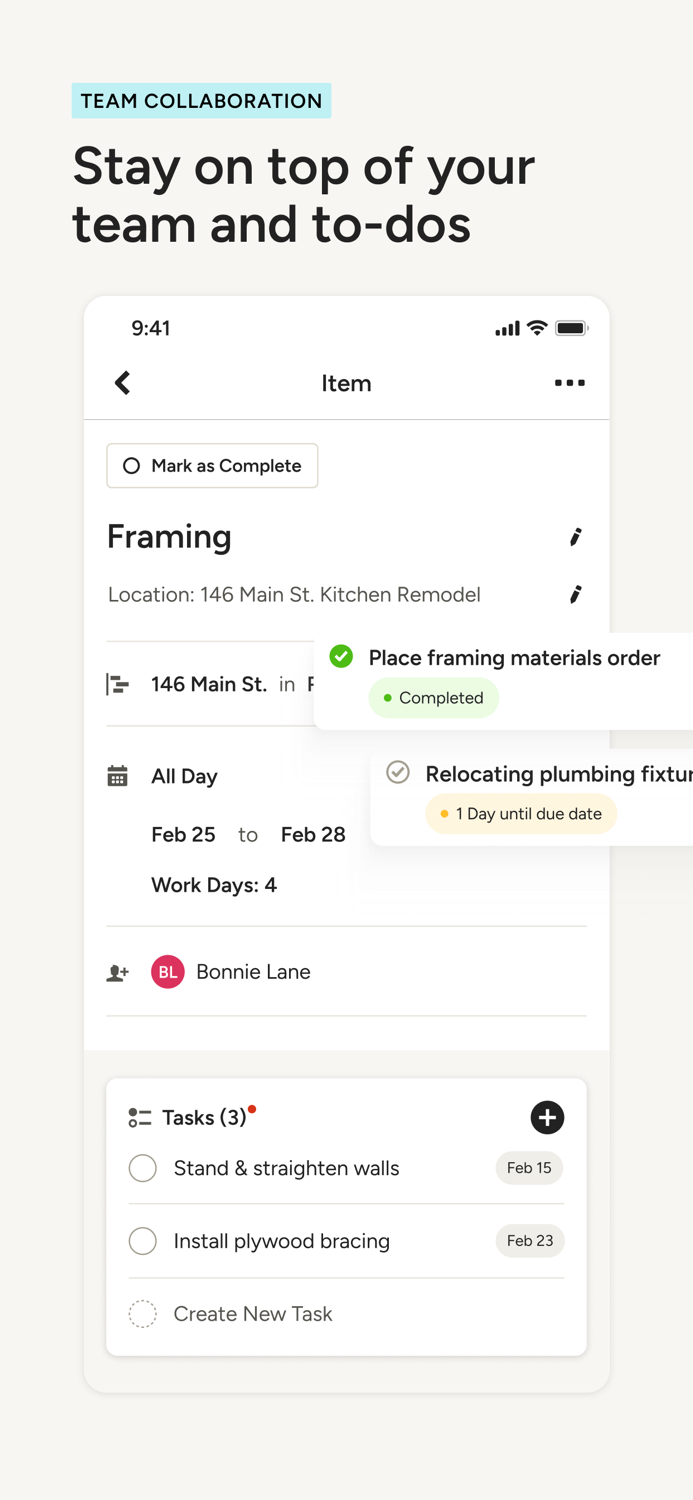Click the Mark as Complete button
The width and height of the screenshot is (693, 1500).
pyautogui.click(x=212, y=465)
